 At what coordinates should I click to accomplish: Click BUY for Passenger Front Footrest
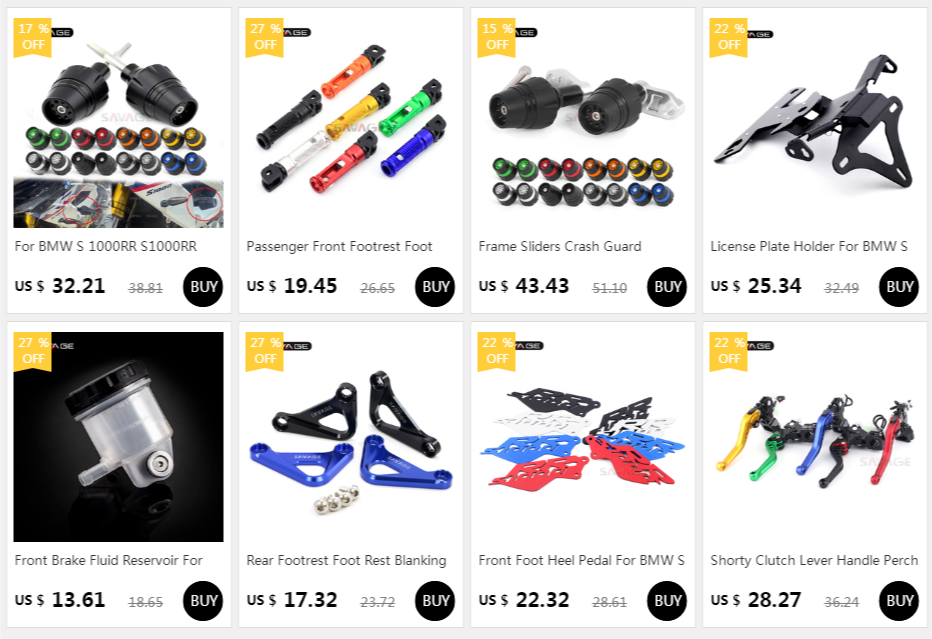coord(434,287)
